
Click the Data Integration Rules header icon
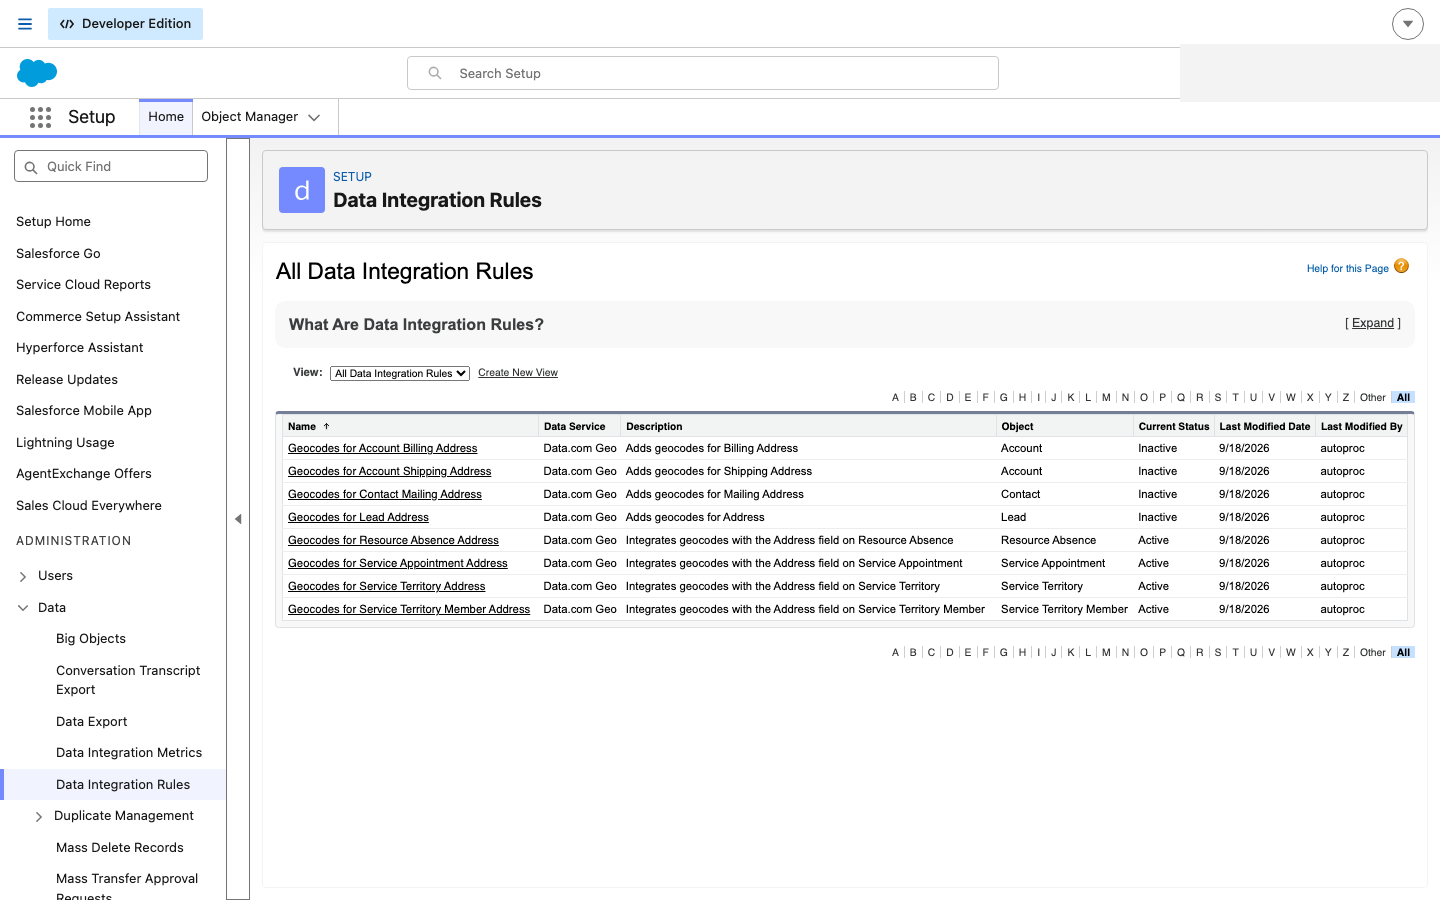(x=302, y=190)
